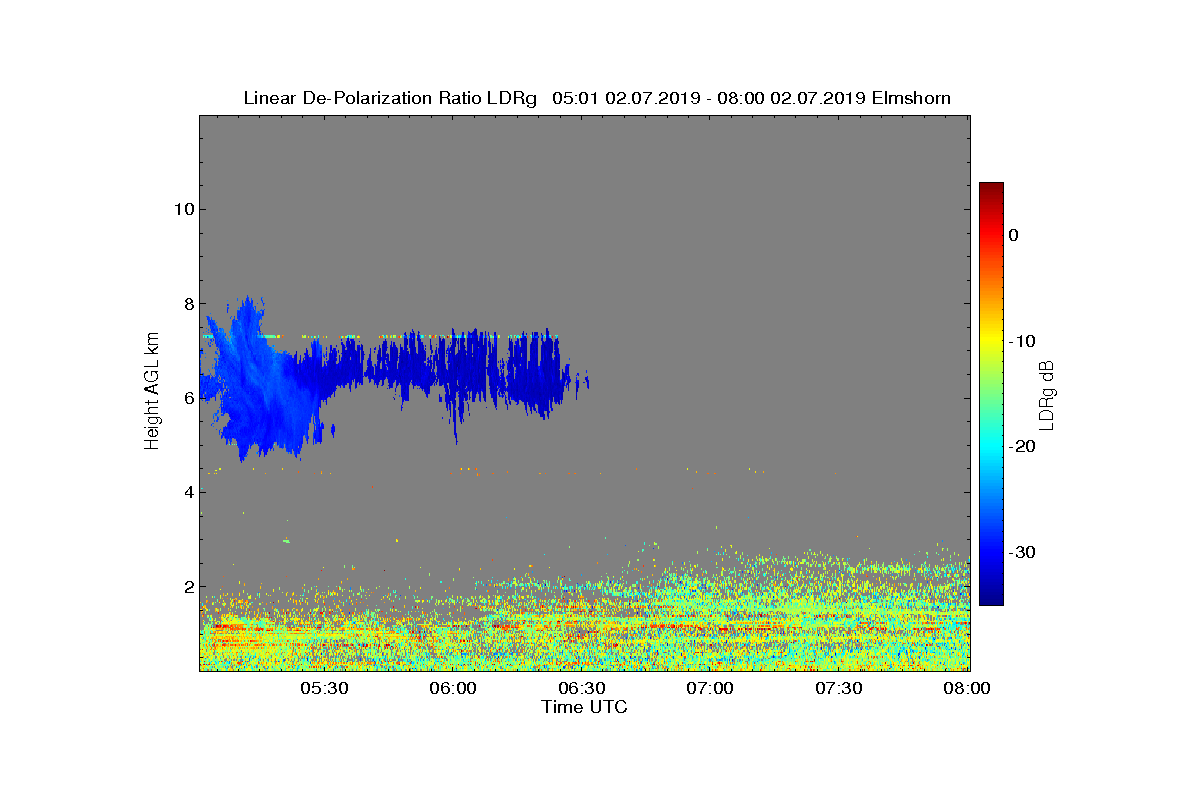Click the "Elmshorn" station name in title
The height and width of the screenshot is (800, 1200).
911,98
